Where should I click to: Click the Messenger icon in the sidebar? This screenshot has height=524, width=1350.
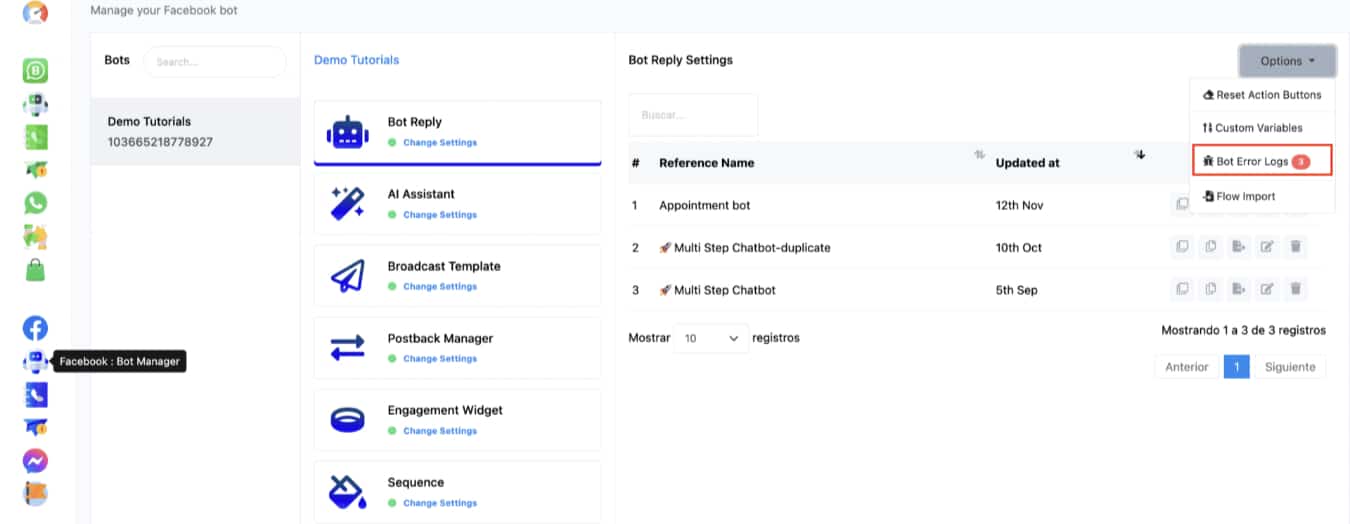(x=35, y=461)
